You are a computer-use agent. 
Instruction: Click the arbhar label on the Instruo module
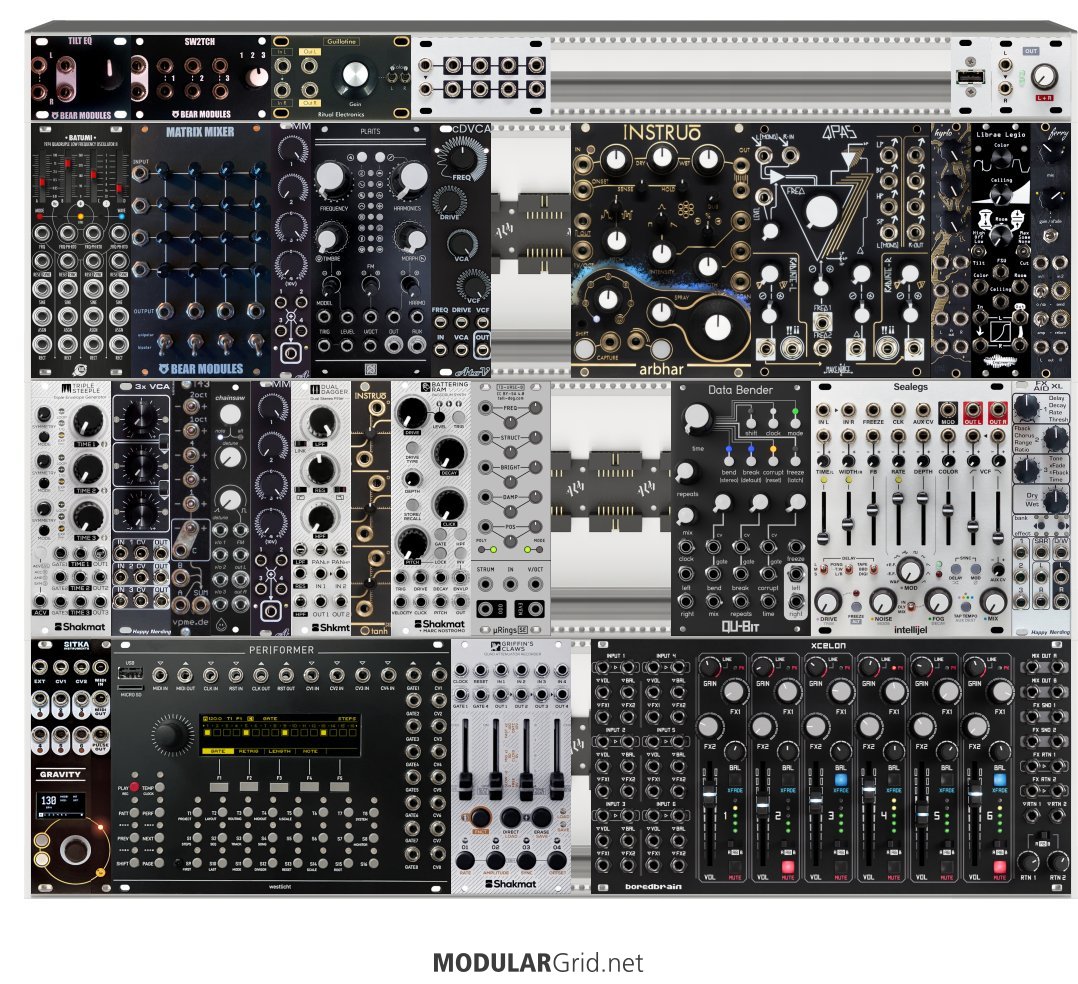pyautogui.click(x=661, y=369)
